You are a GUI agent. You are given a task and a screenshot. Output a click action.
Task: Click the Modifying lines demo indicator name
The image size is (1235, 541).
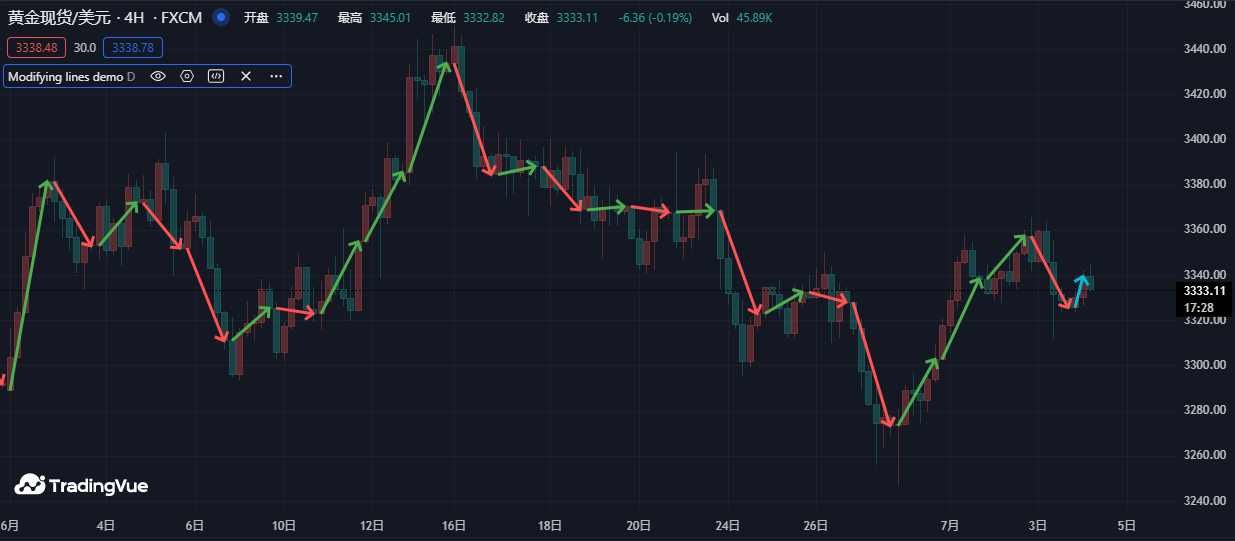click(x=66, y=76)
